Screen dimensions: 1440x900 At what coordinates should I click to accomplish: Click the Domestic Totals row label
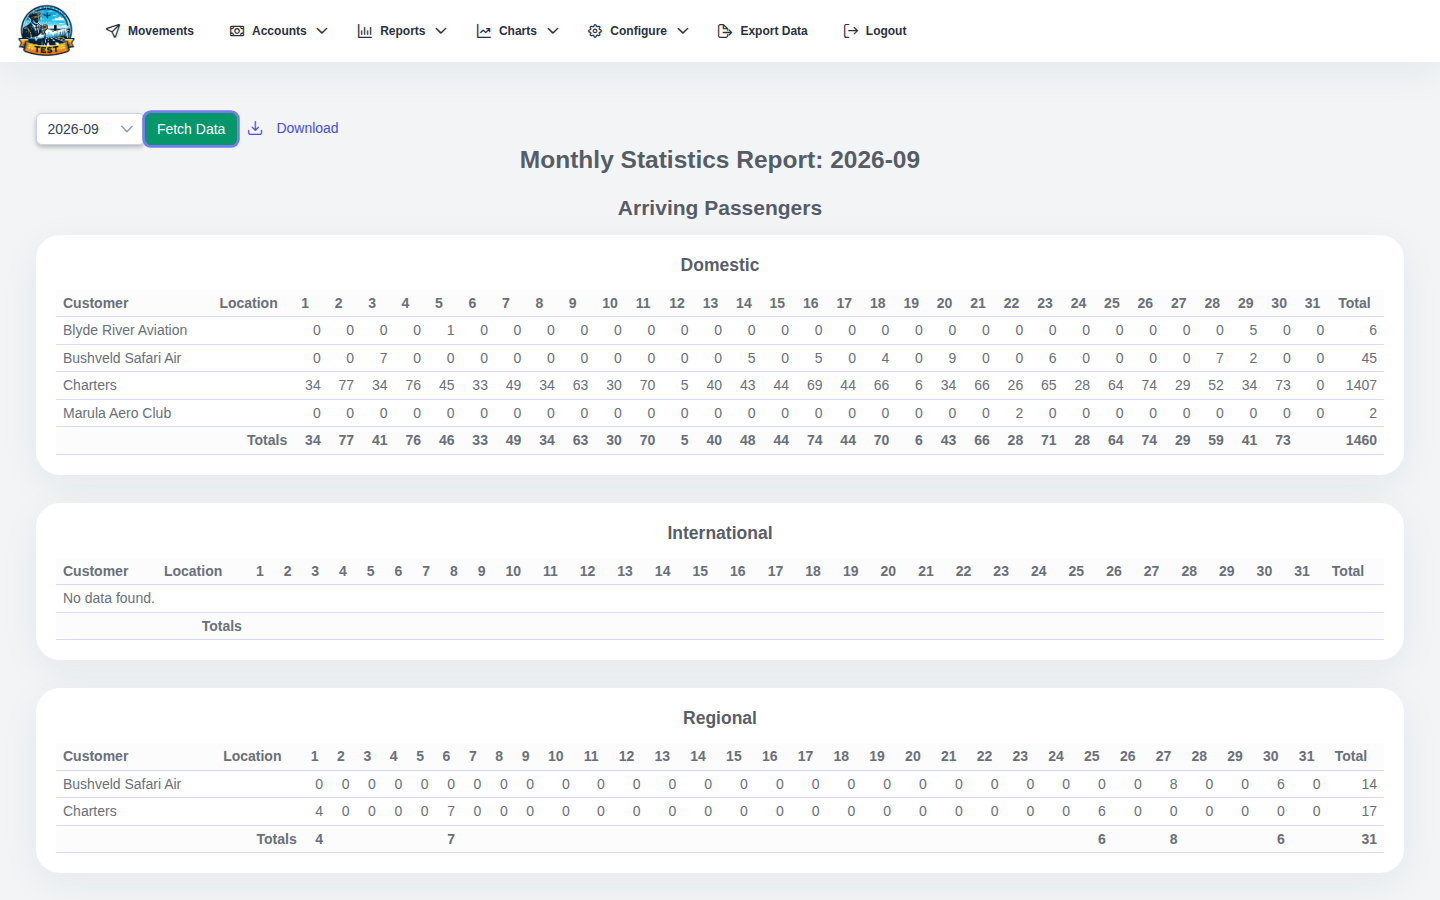point(267,440)
